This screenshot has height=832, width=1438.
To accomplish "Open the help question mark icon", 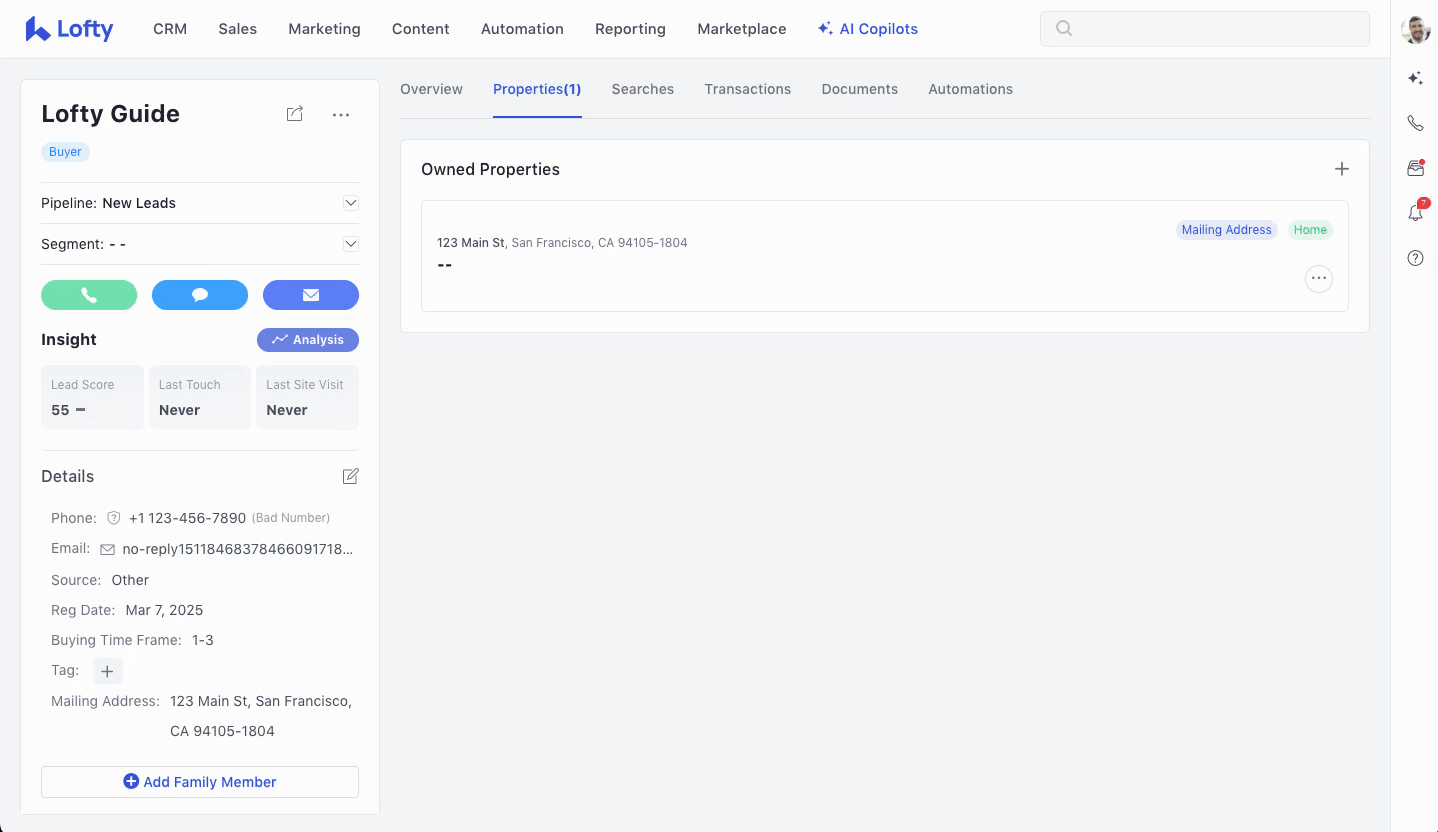I will (1415, 258).
